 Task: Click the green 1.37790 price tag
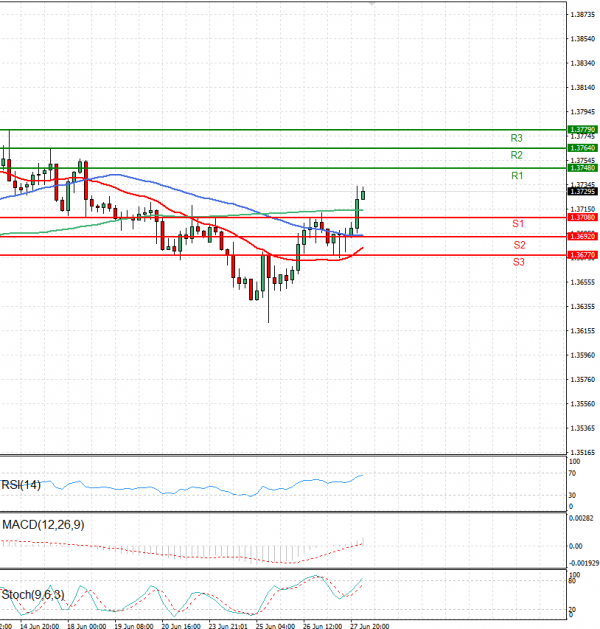click(x=582, y=130)
